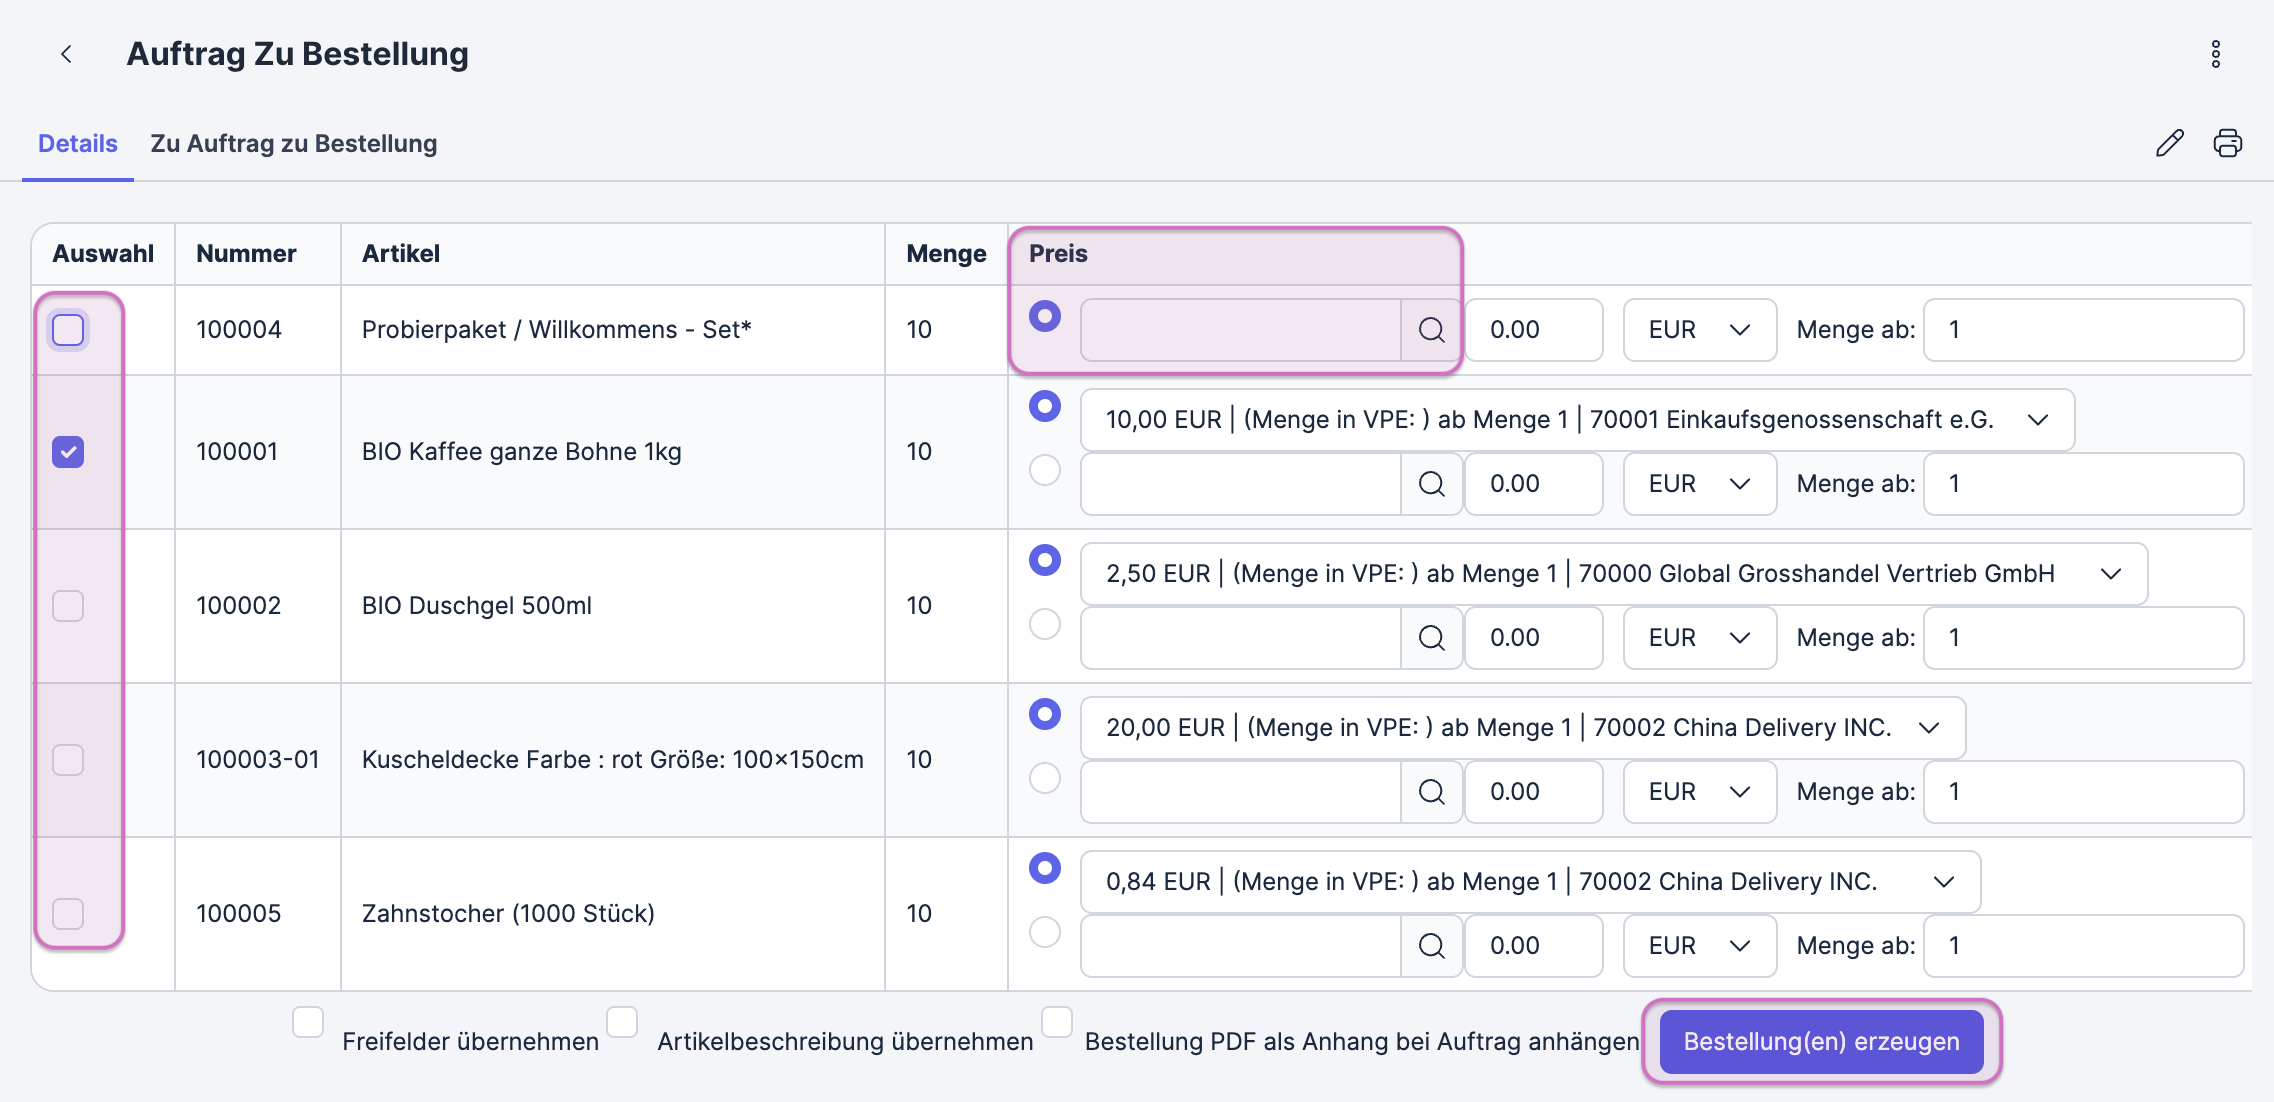Switch to Zu Auftrag zu Bestellung tab

pyautogui.click(x=293, y=144)
